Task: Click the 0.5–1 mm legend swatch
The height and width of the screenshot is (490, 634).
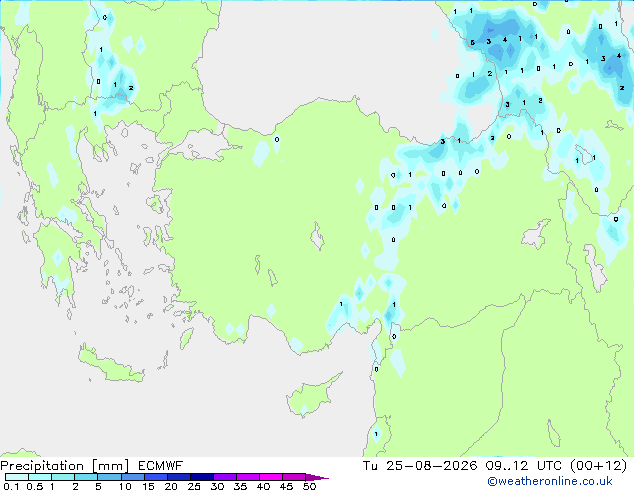Action: [x=40, y=477]
